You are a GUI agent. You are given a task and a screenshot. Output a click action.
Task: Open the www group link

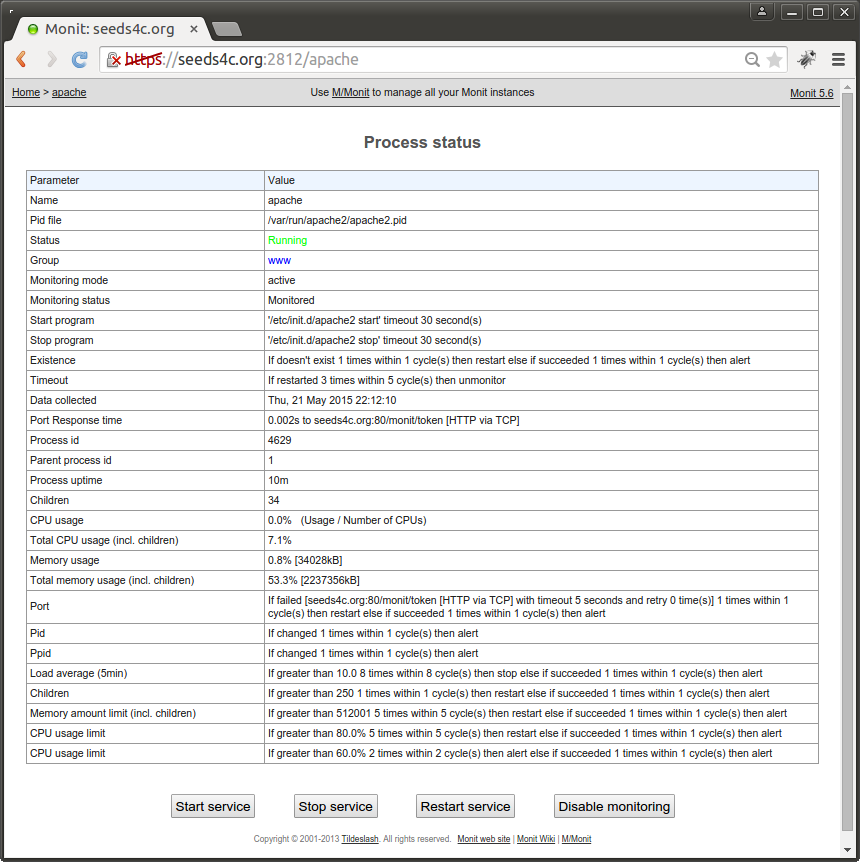tap(279, 260)
